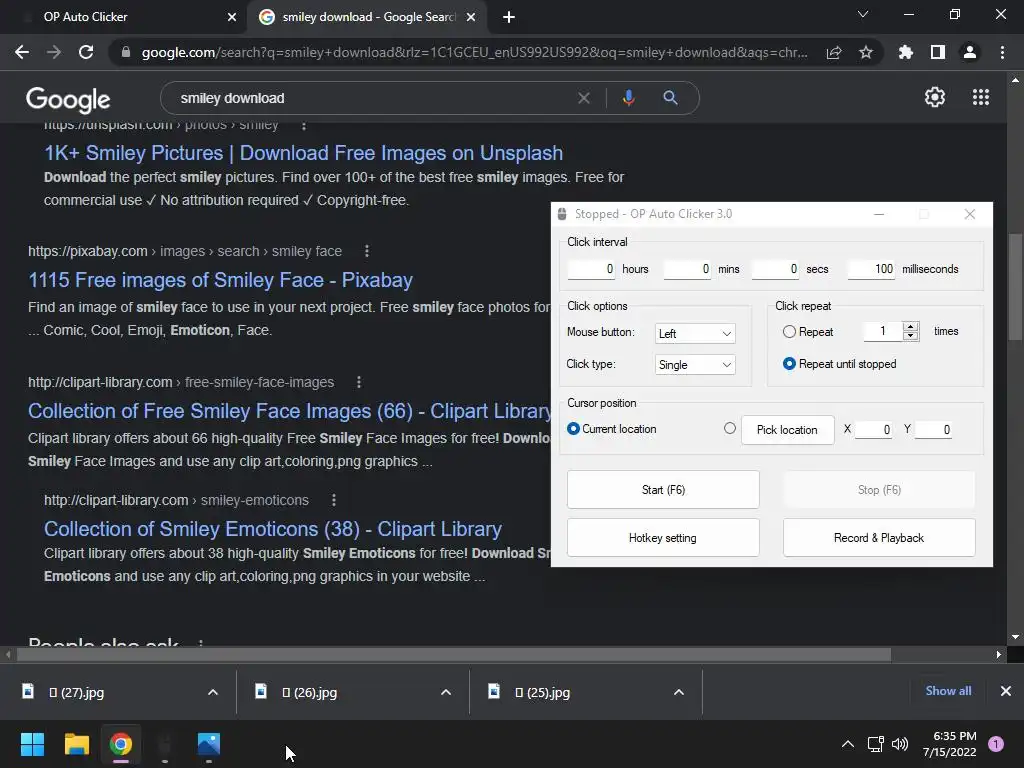Image resolution: width=1024 pixels, height=768 pixels.
Task: Open the Chrome profile avatar
Action: click(x=970, y=52)
